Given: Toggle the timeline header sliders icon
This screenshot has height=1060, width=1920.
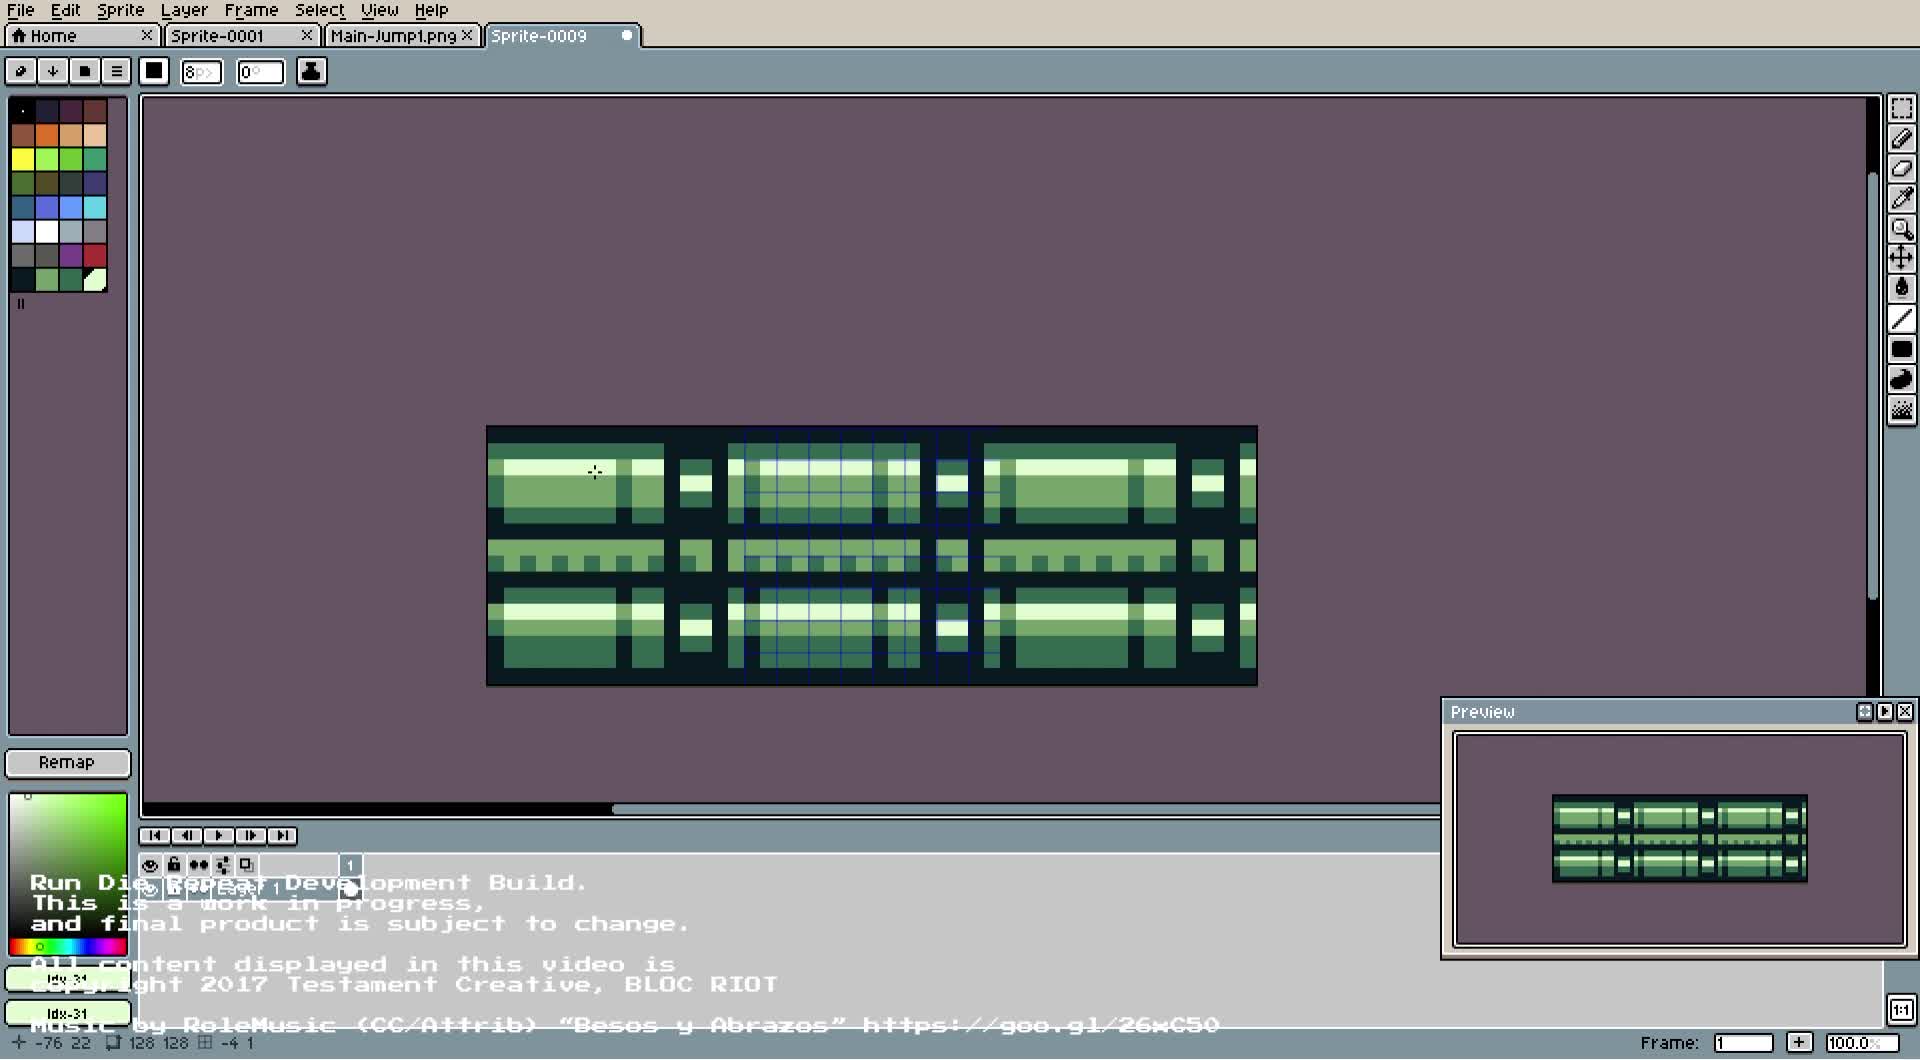Looking at the screenshot, I should [x=222, y=865].
